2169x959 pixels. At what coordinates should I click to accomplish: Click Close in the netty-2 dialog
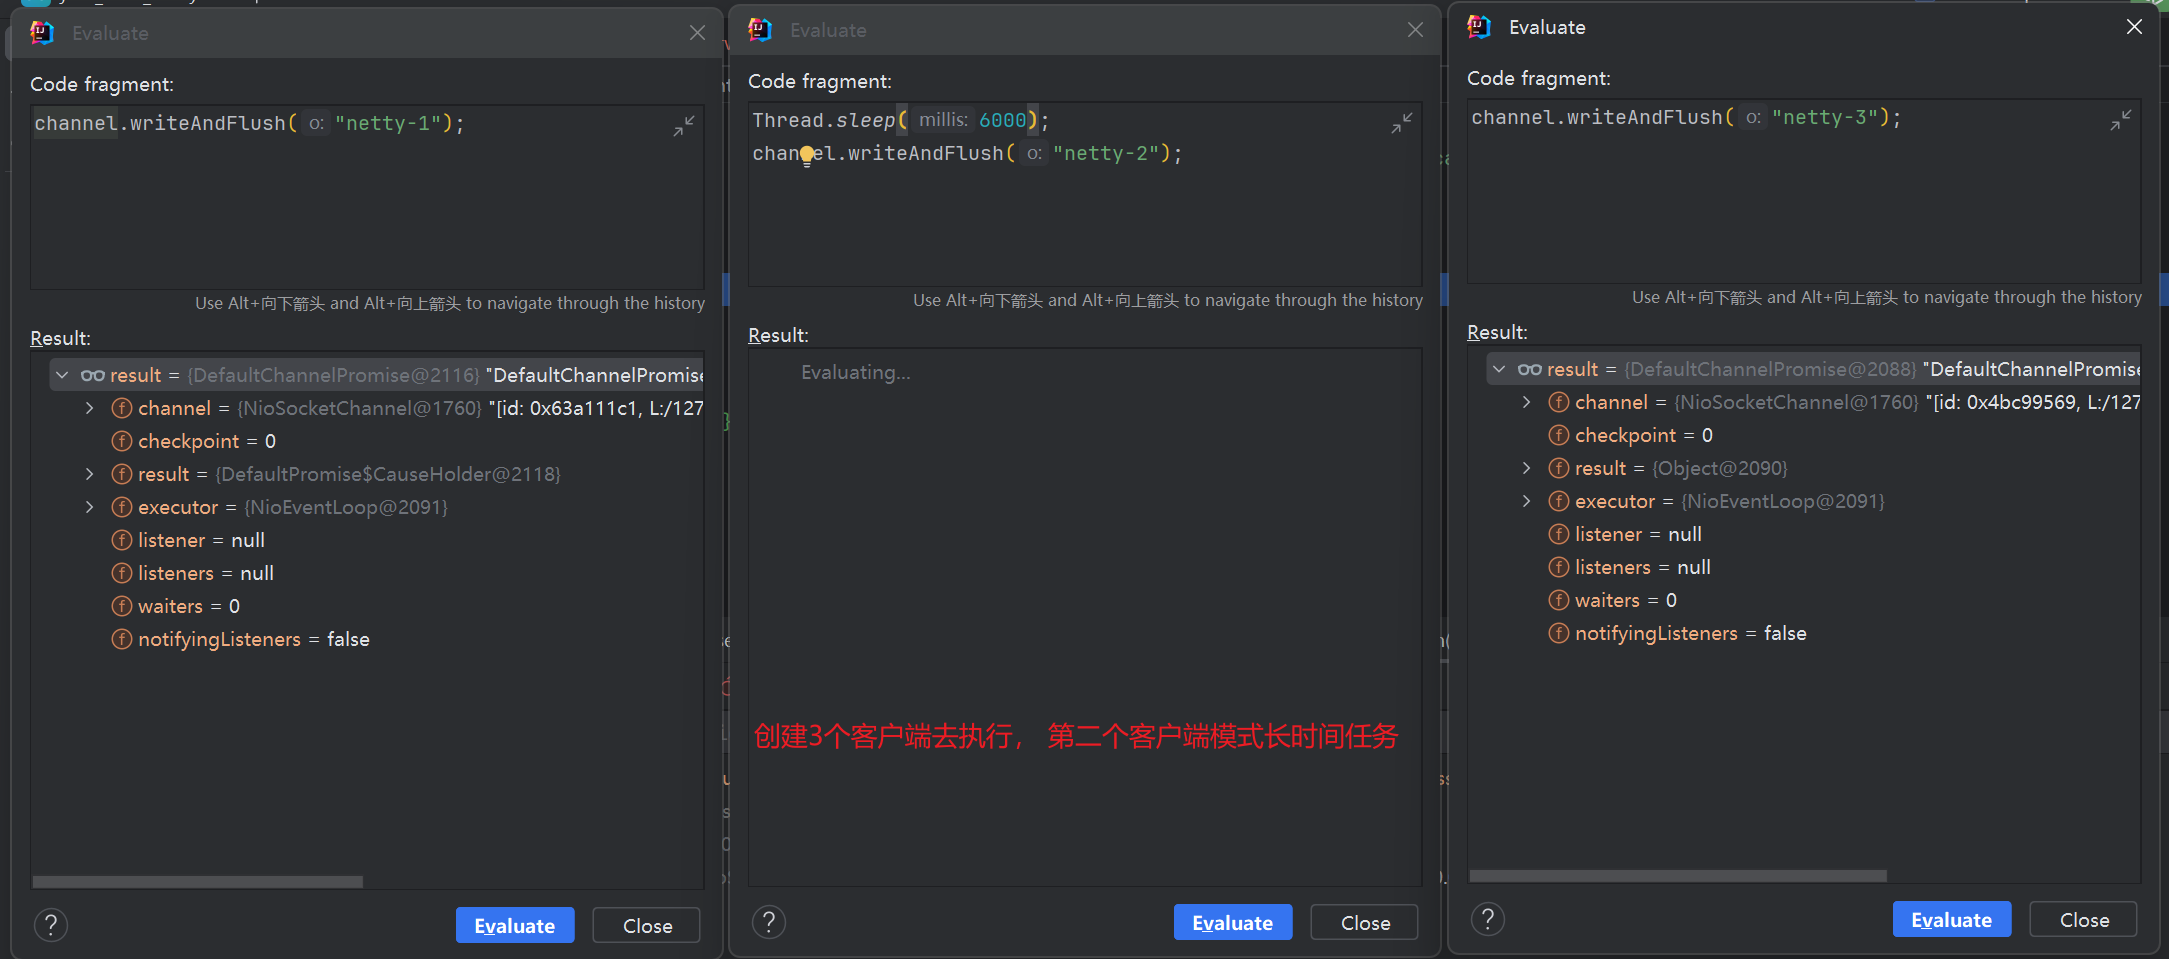[x=1365, y=922]
